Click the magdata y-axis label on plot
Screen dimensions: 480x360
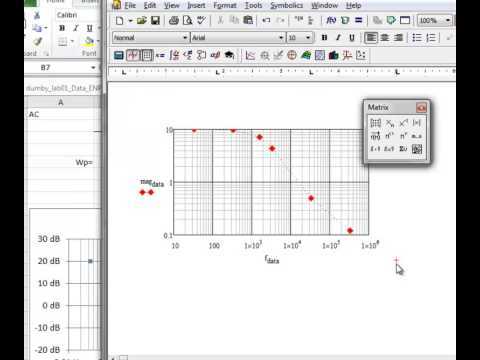point(152,183)
